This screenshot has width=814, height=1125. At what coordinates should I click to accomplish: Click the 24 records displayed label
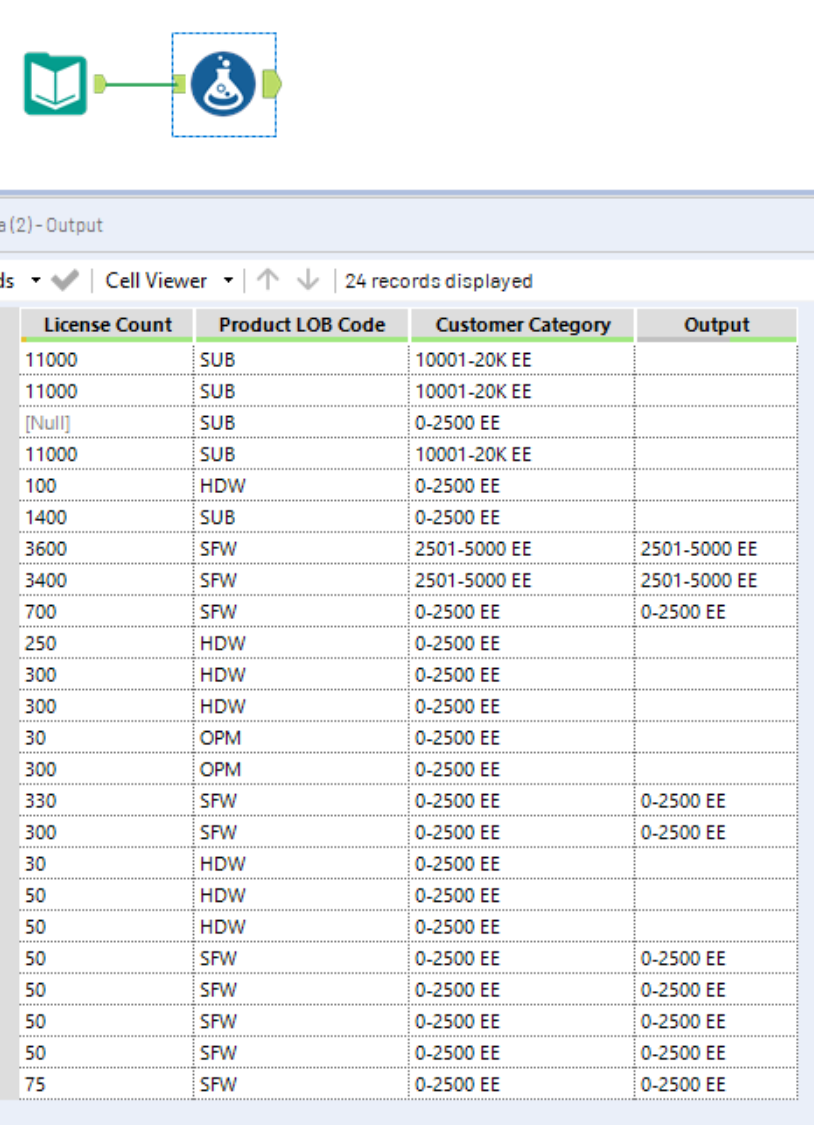click(437, 281)
